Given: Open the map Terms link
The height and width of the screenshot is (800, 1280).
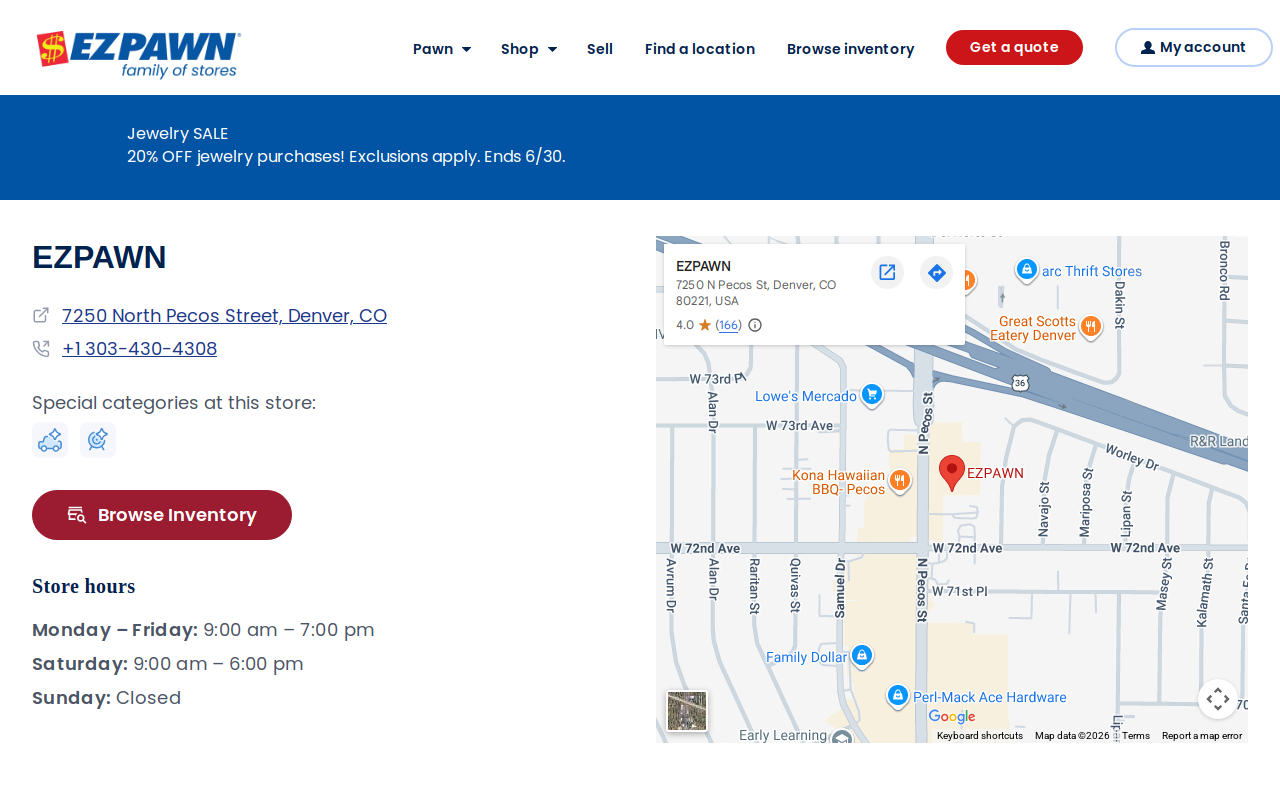Looking at the screenshot, I should pos(1136,736).
